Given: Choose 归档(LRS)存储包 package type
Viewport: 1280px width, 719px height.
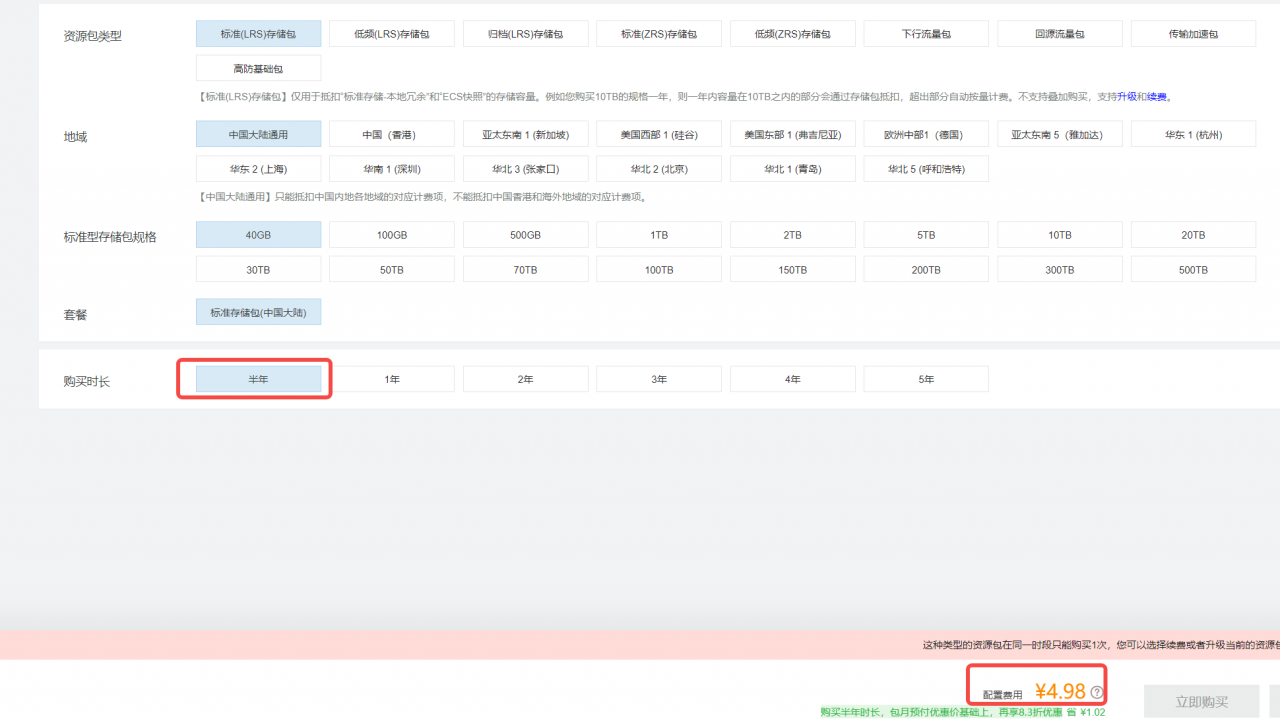Looking at the screenshot, I should point(525,34).
